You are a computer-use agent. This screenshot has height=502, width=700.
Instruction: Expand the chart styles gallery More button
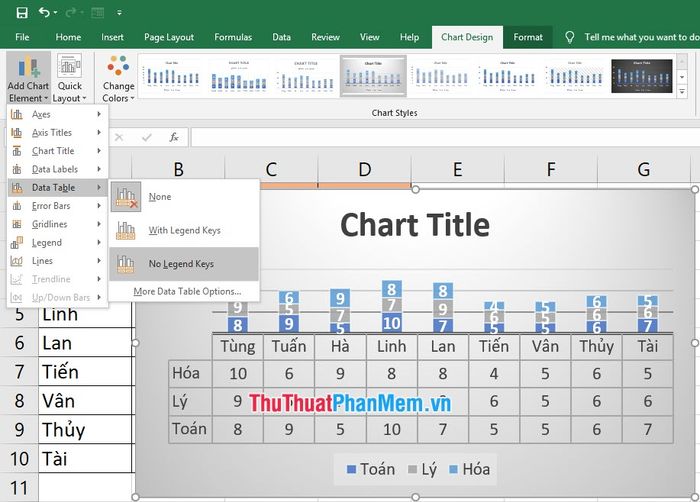tap(682, 92)
